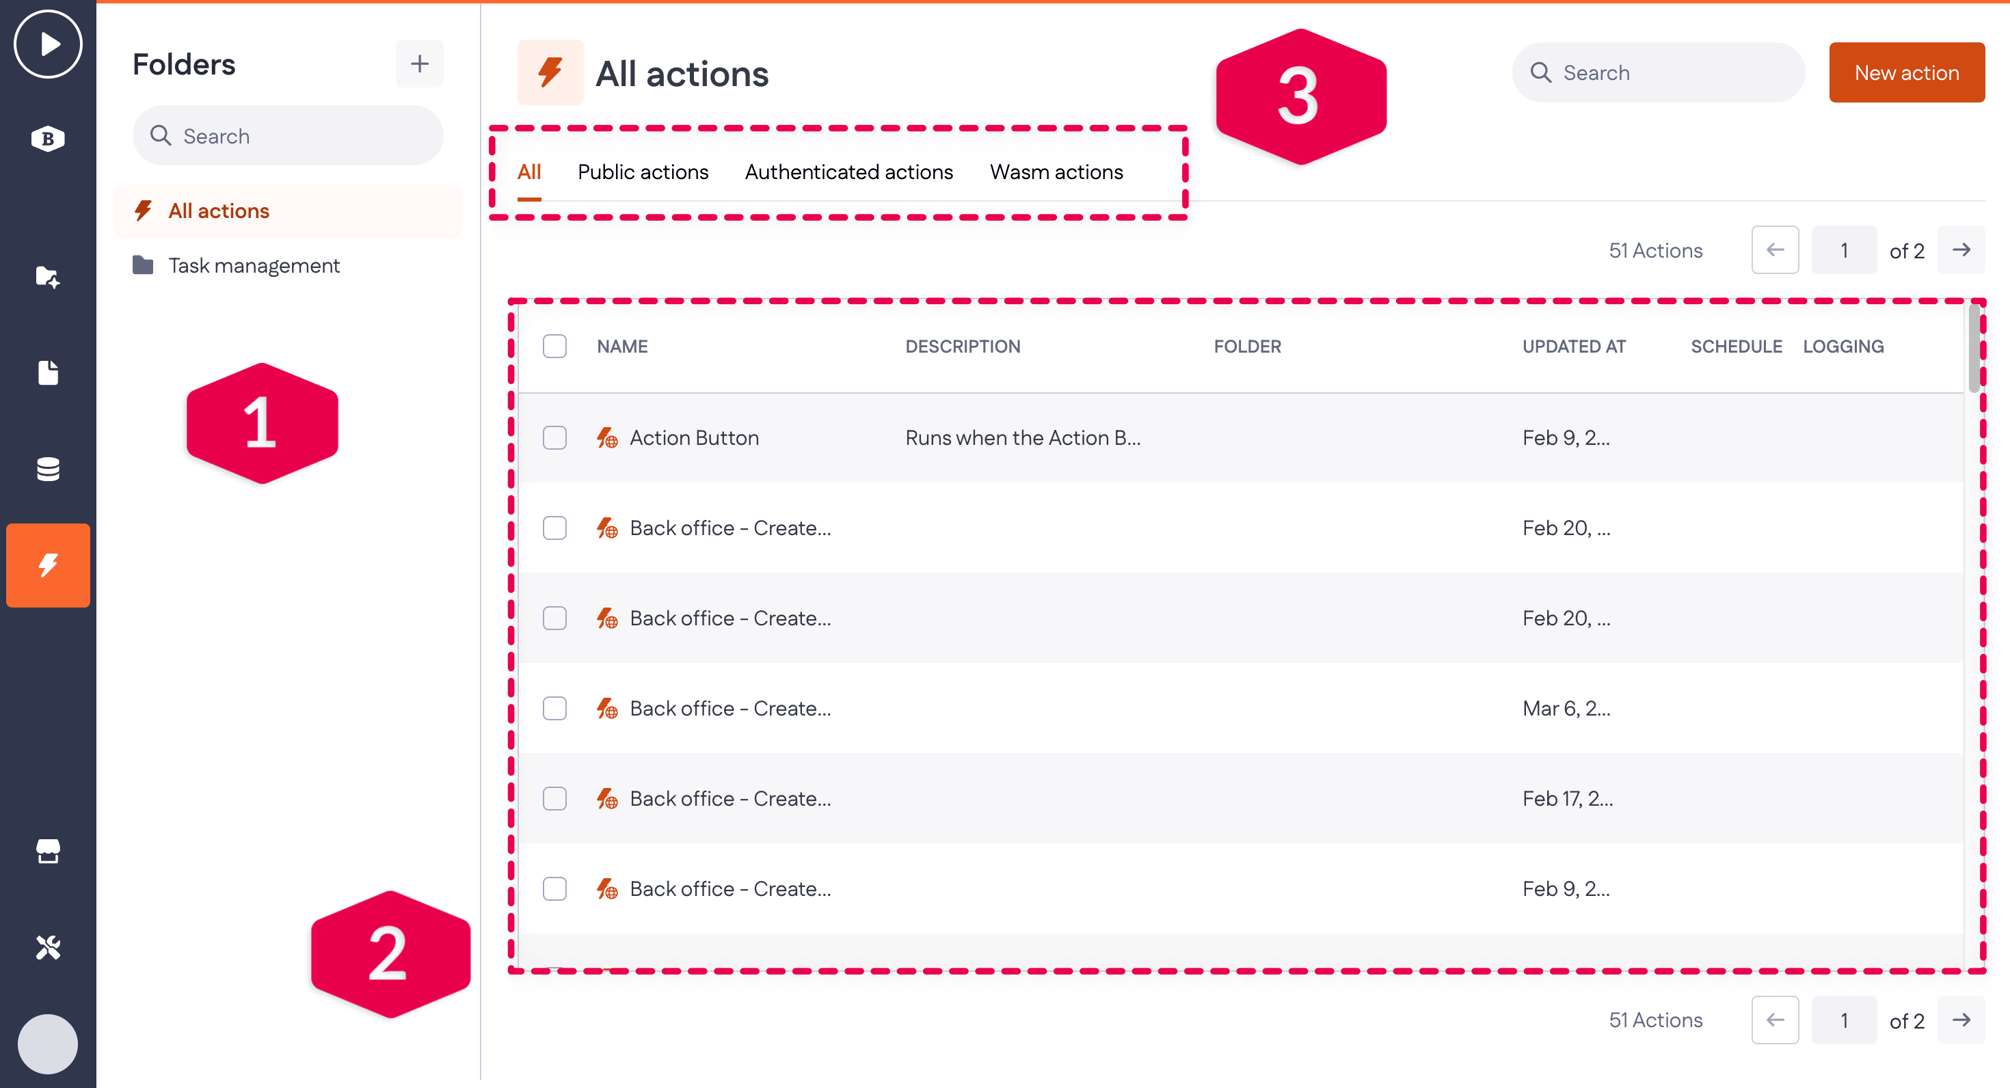Check the row dated Mar 6 checkbox
This screenshot has height=1088, width=2010.
555,708
